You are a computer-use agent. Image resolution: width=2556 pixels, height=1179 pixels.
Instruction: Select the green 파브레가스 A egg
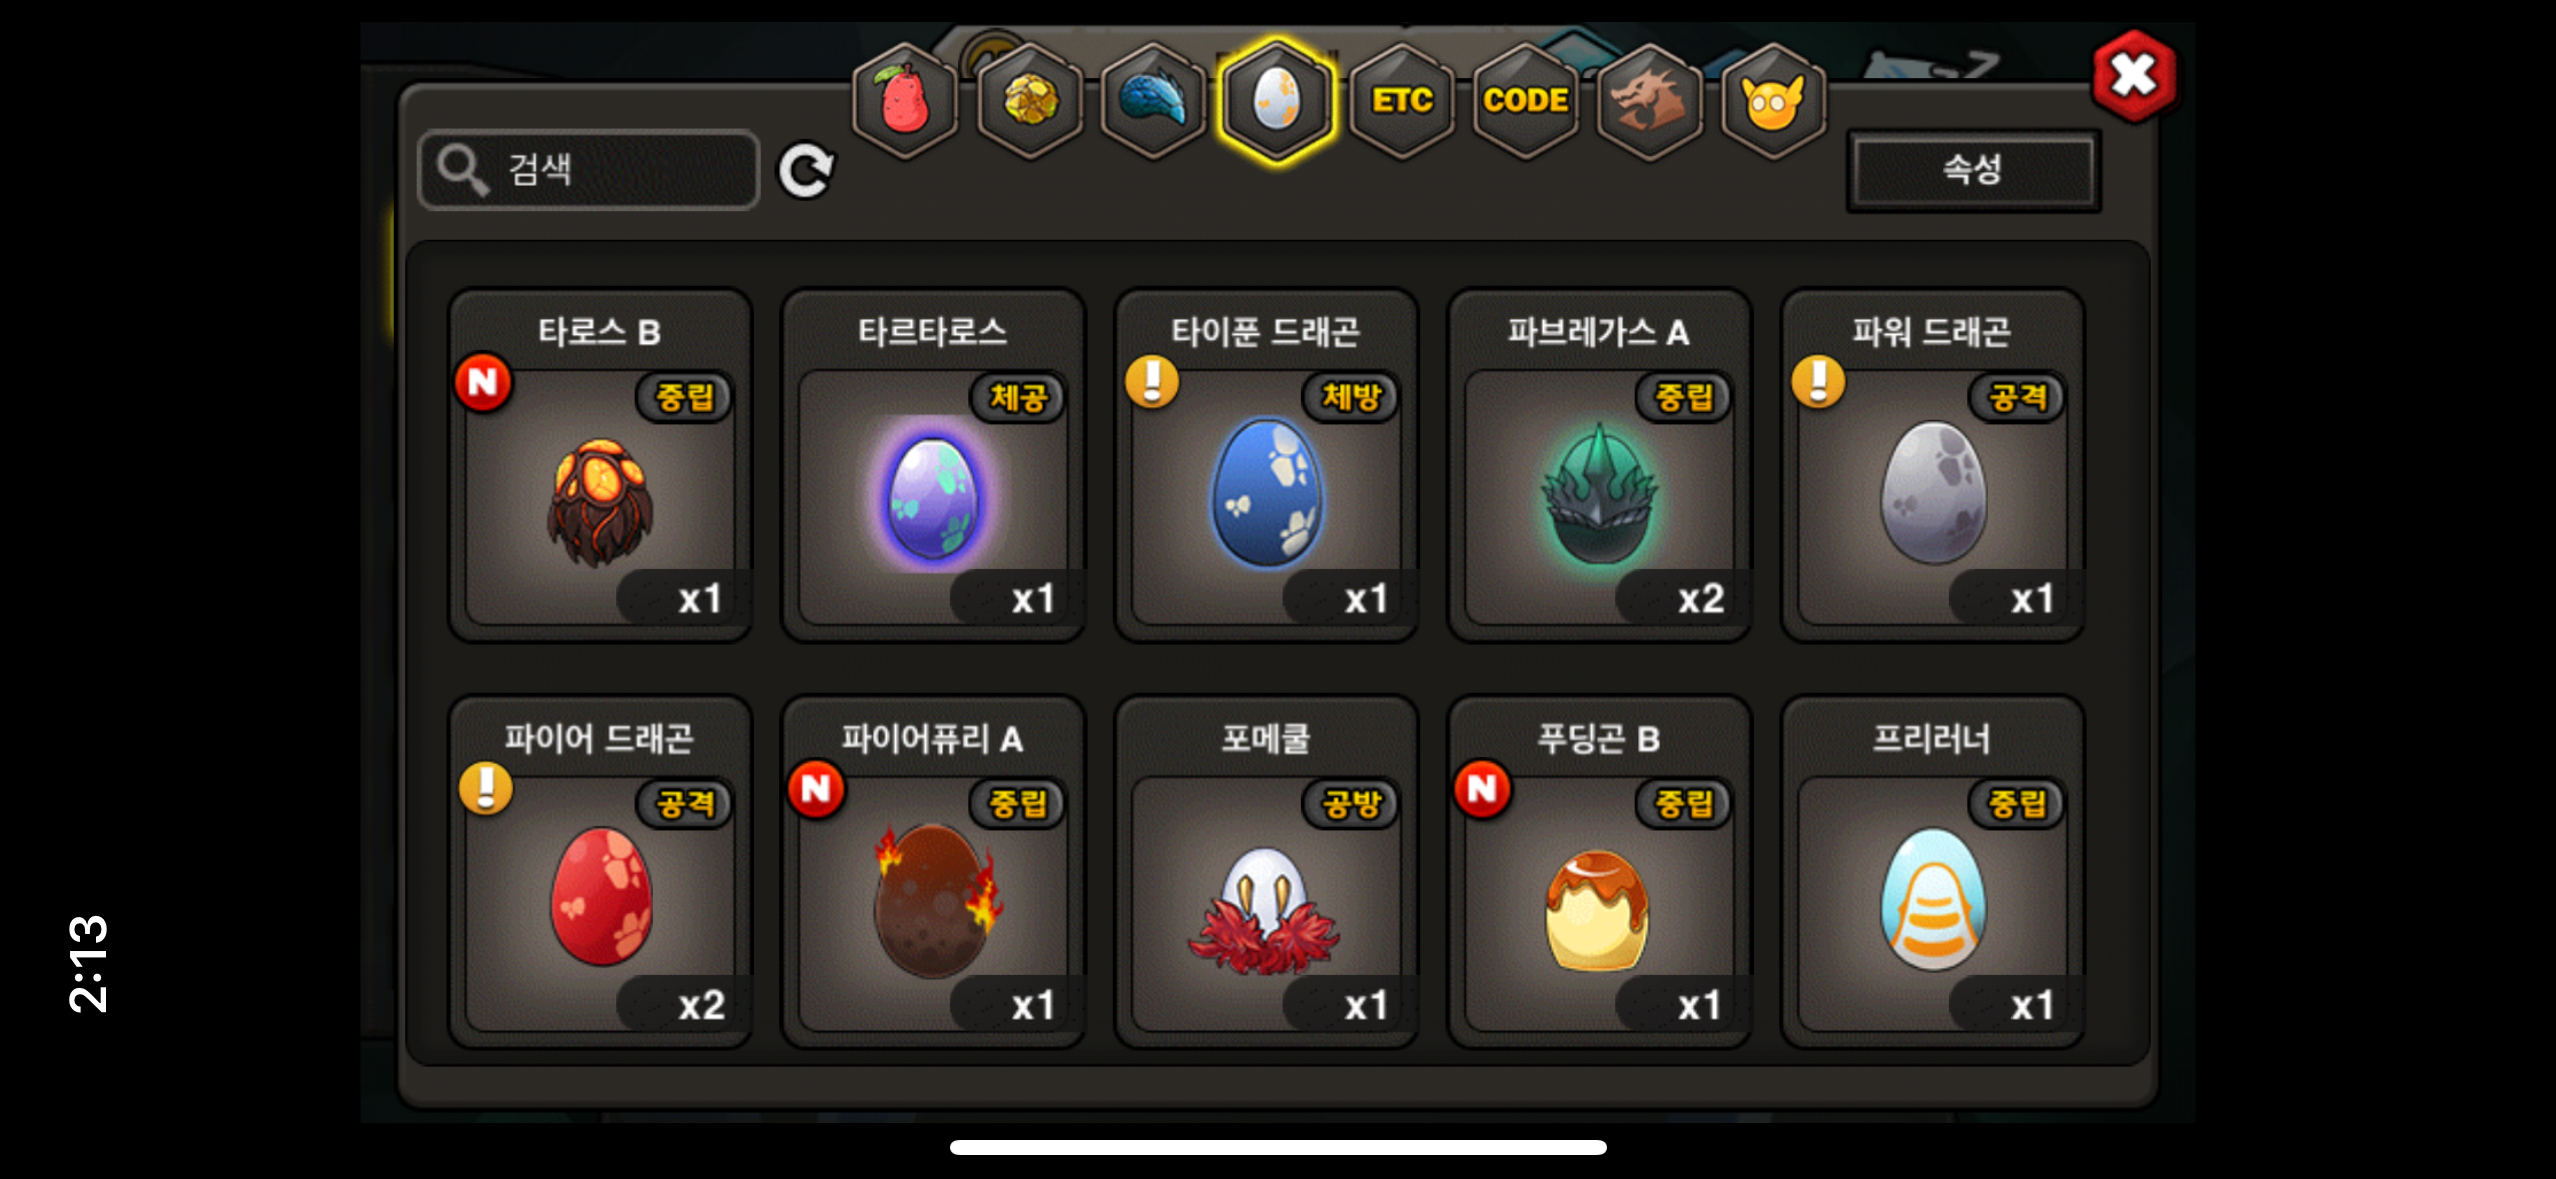[x=1599, y=465]
